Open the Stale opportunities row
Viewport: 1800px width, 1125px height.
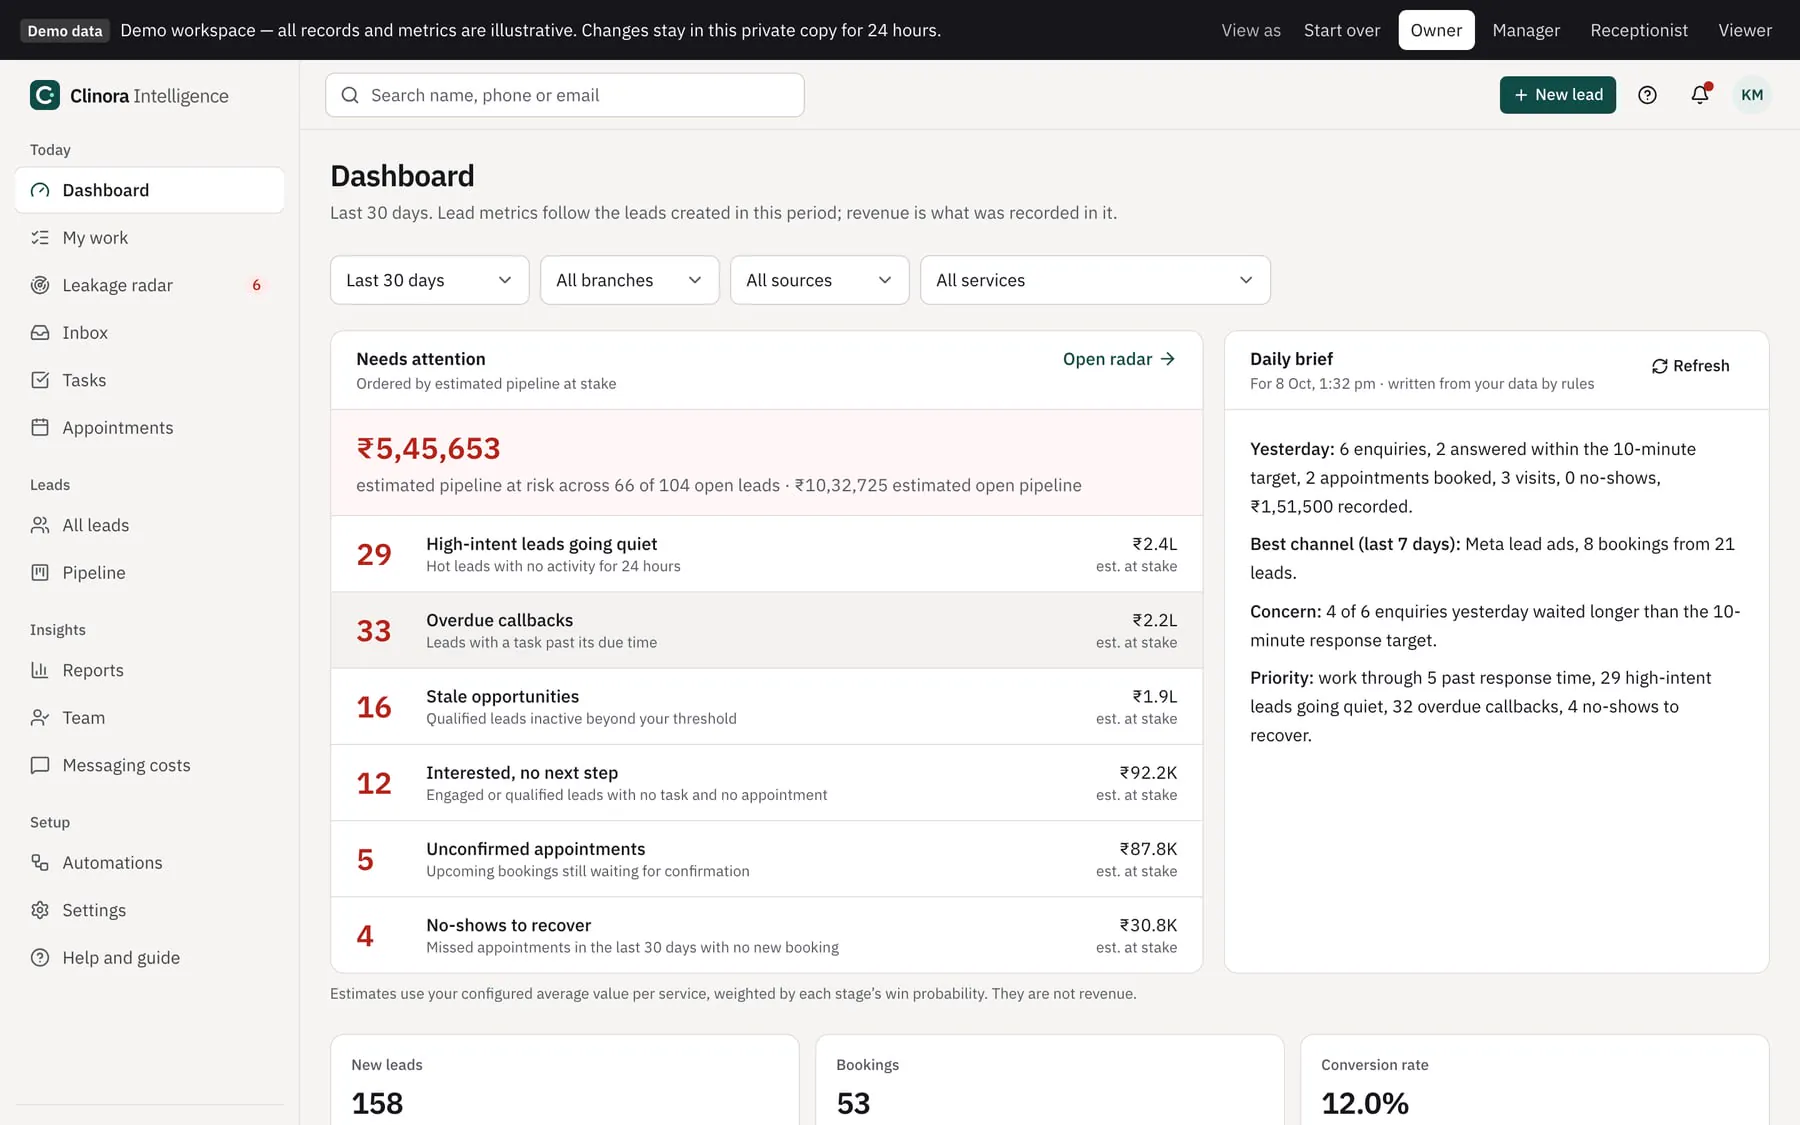[x=767, y=706]
